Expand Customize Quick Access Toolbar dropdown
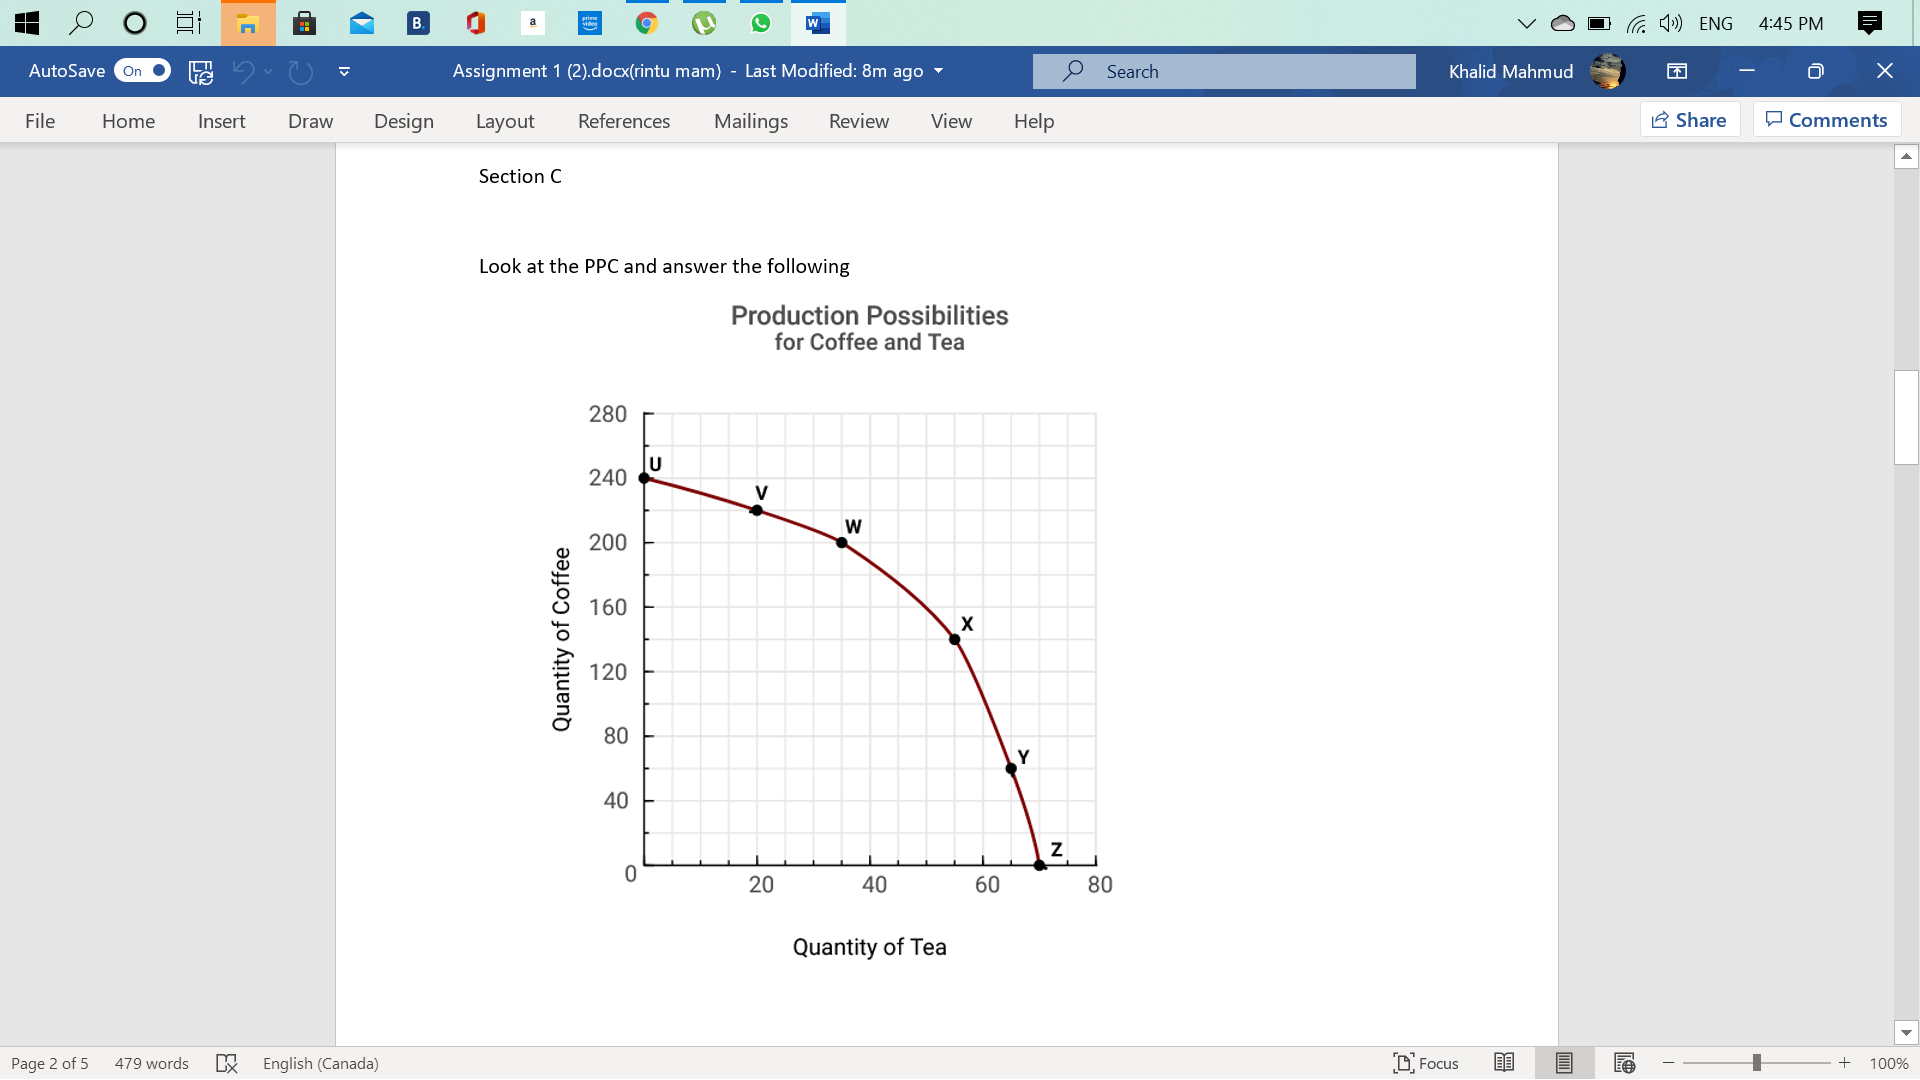The width and height of the screenshot is (1920, 1080). coord(344,71)
